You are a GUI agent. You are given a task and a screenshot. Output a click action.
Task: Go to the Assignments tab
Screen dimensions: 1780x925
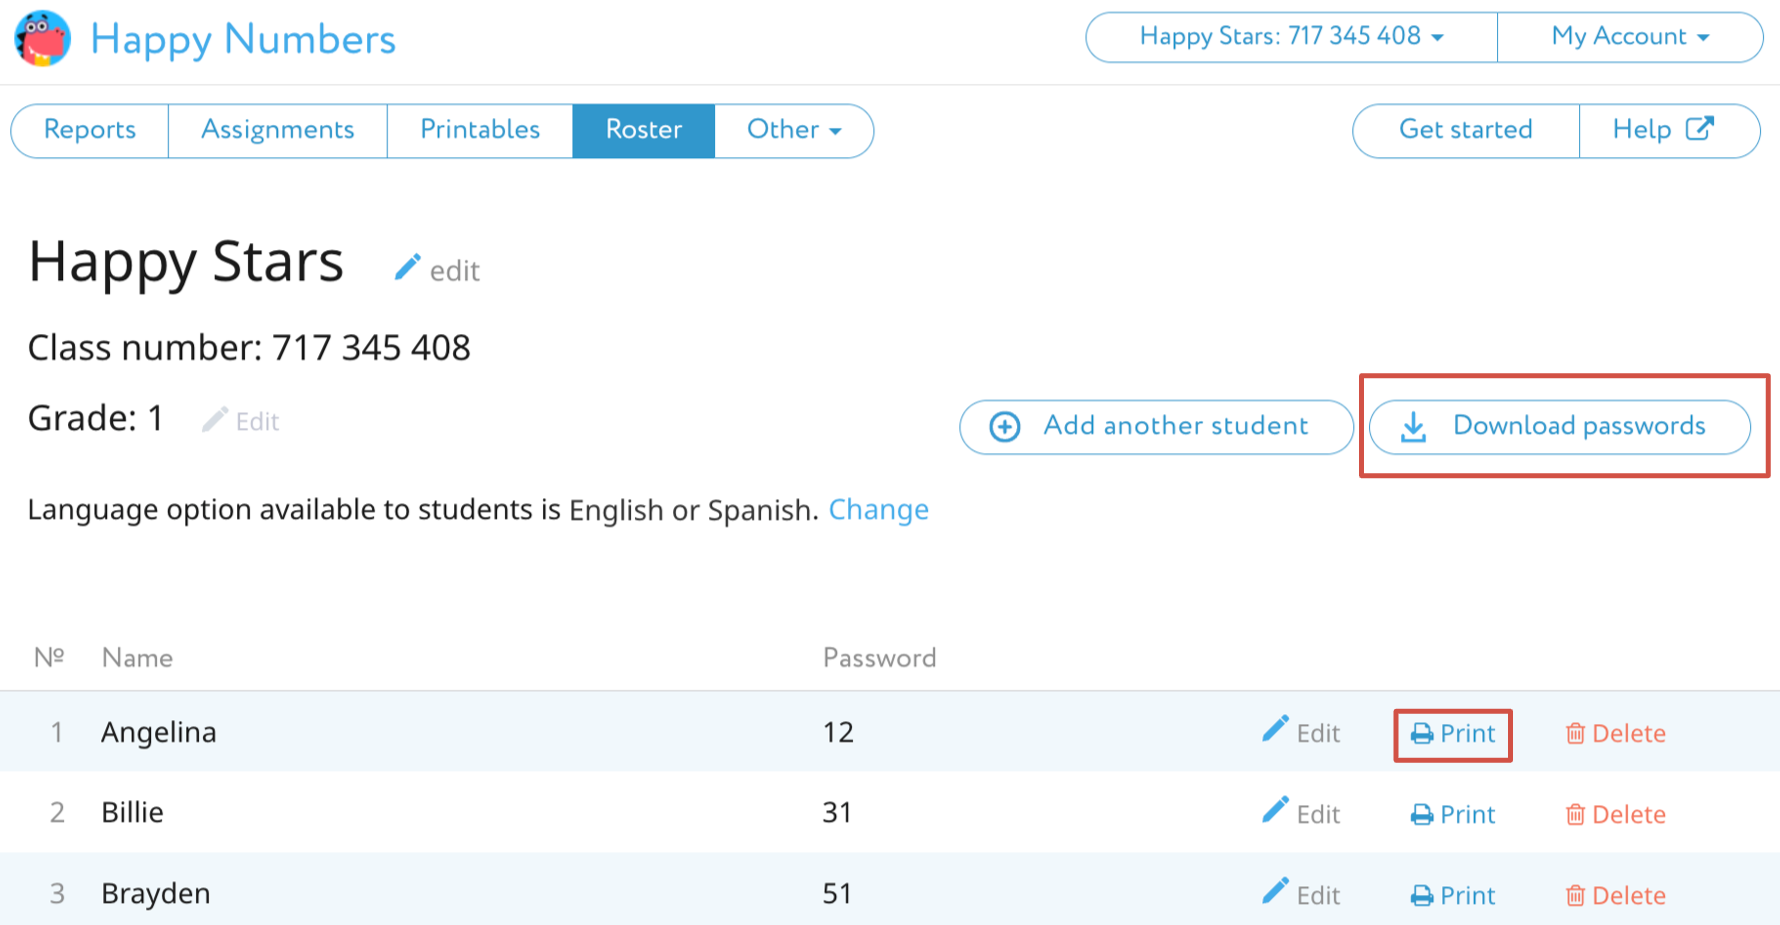pos(278,130)
